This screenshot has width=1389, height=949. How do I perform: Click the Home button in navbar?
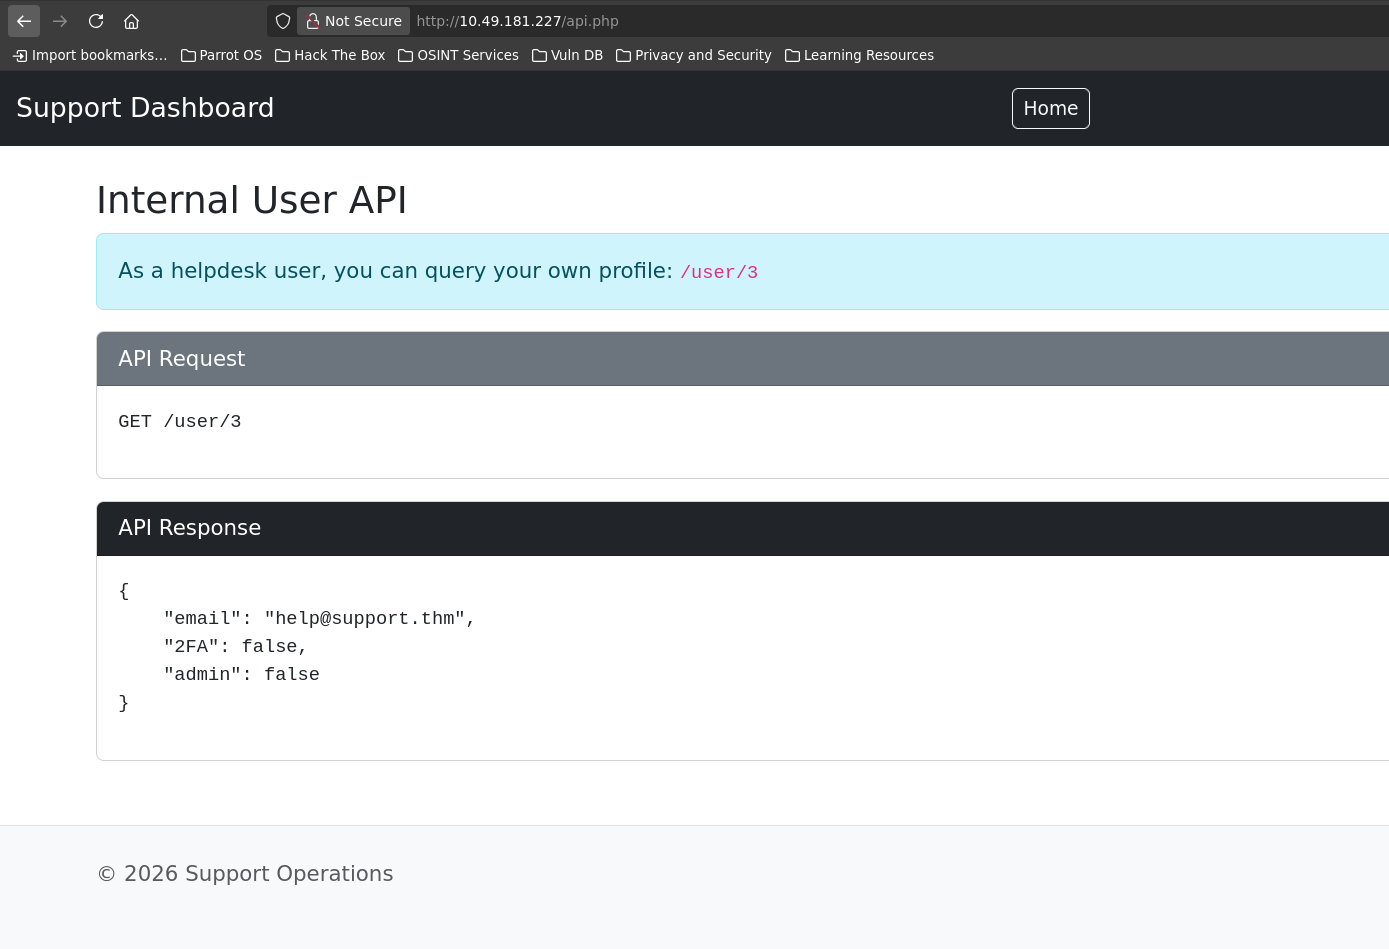tap(1050, 108)
